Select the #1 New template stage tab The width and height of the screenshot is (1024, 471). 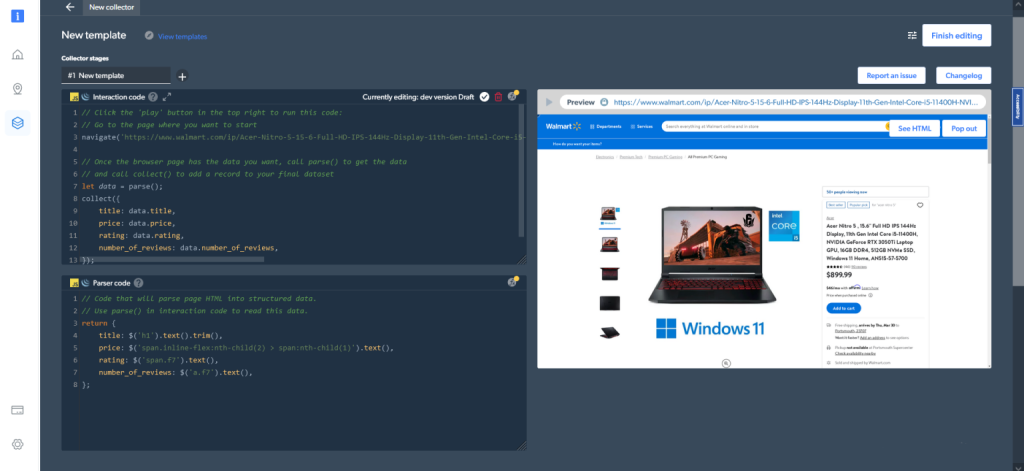pyautogui.click(x=116, y=76)
